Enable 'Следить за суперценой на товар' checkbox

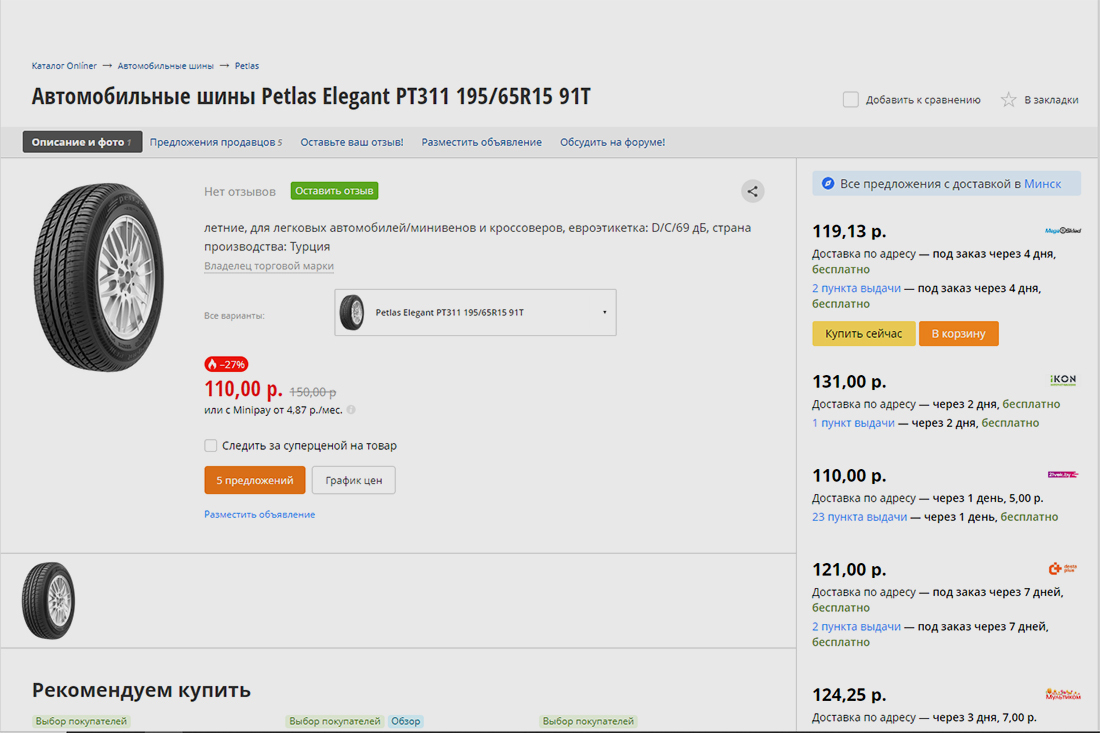[210, 445]
